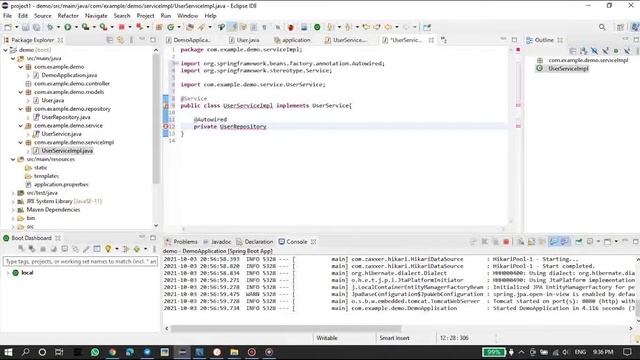
Task: Terminate the running app from Console toolbar
Action: [506, 242]
